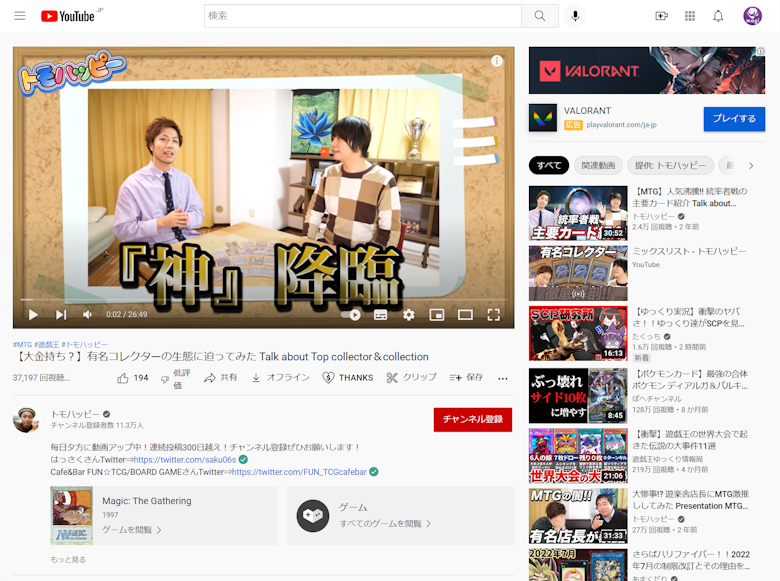Screen dimensions: 780x581
Task: Save video to a playlist
Action: (x=466, y=378)
